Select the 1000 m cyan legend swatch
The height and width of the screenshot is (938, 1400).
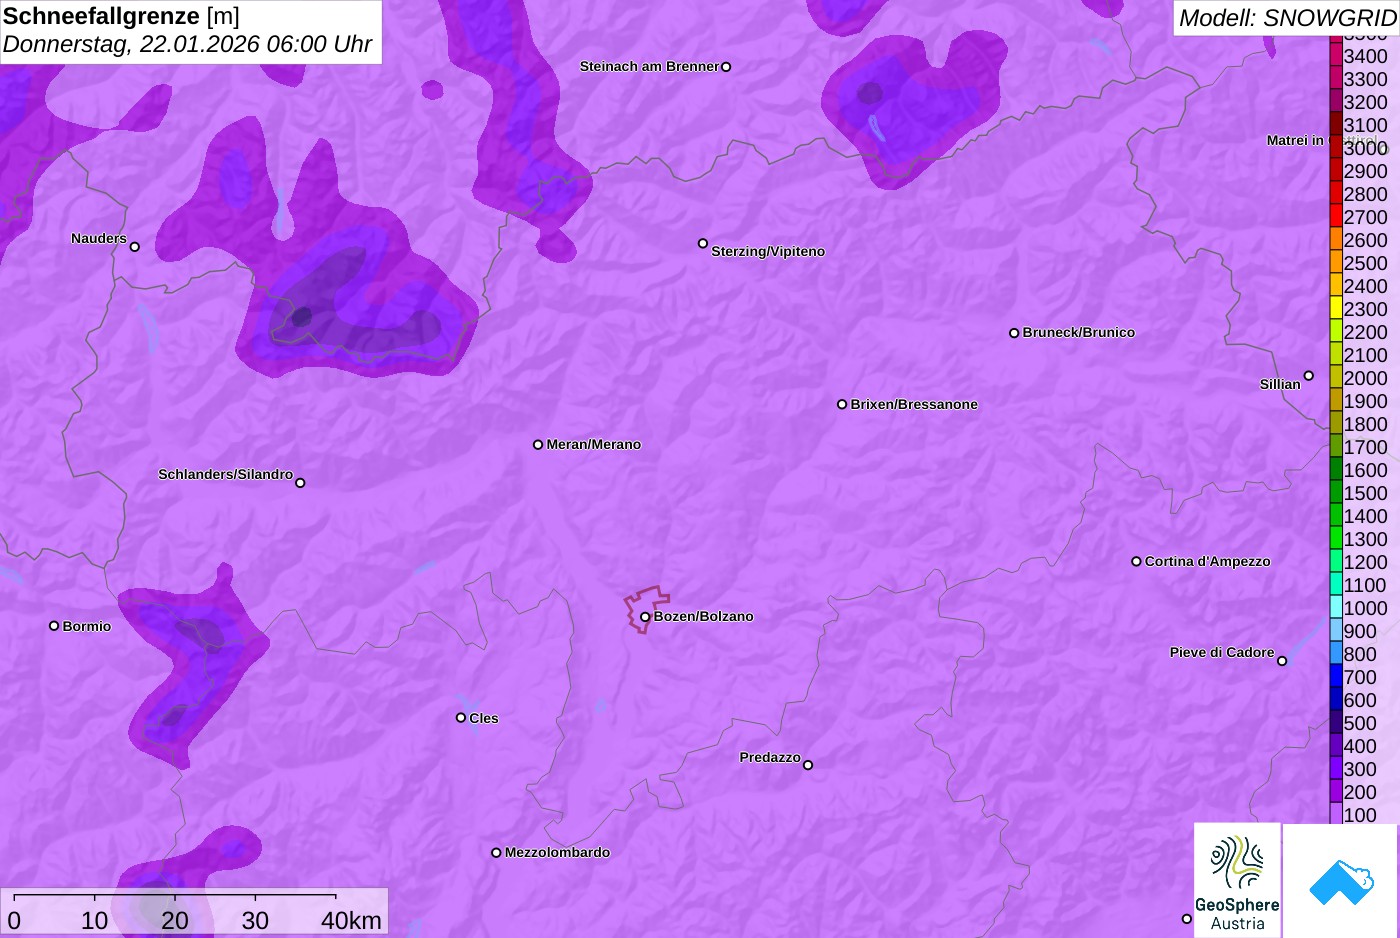[1336, 607]
